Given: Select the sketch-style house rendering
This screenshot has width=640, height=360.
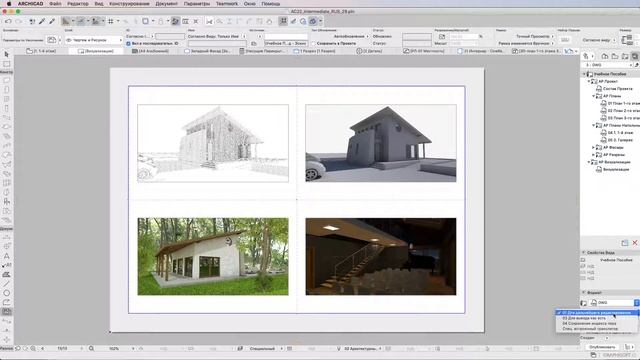Looking at the screenshot, I should pos(213,143).
